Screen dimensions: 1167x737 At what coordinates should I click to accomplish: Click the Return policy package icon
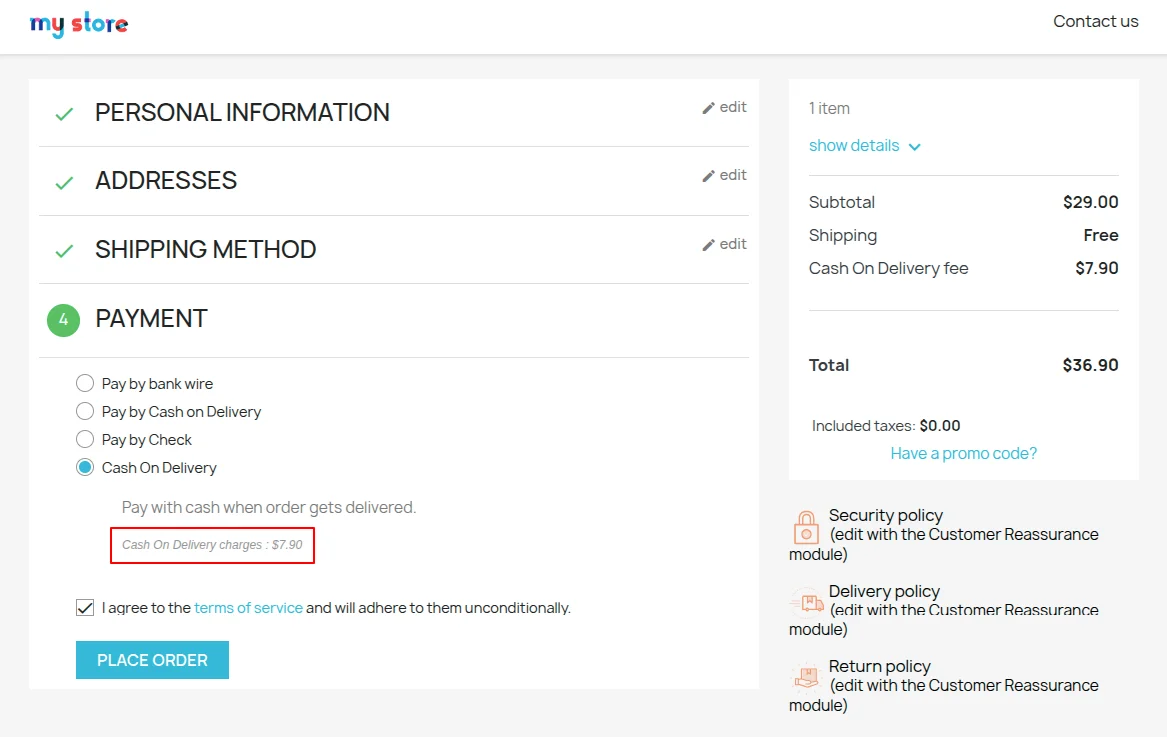point(806,677)
